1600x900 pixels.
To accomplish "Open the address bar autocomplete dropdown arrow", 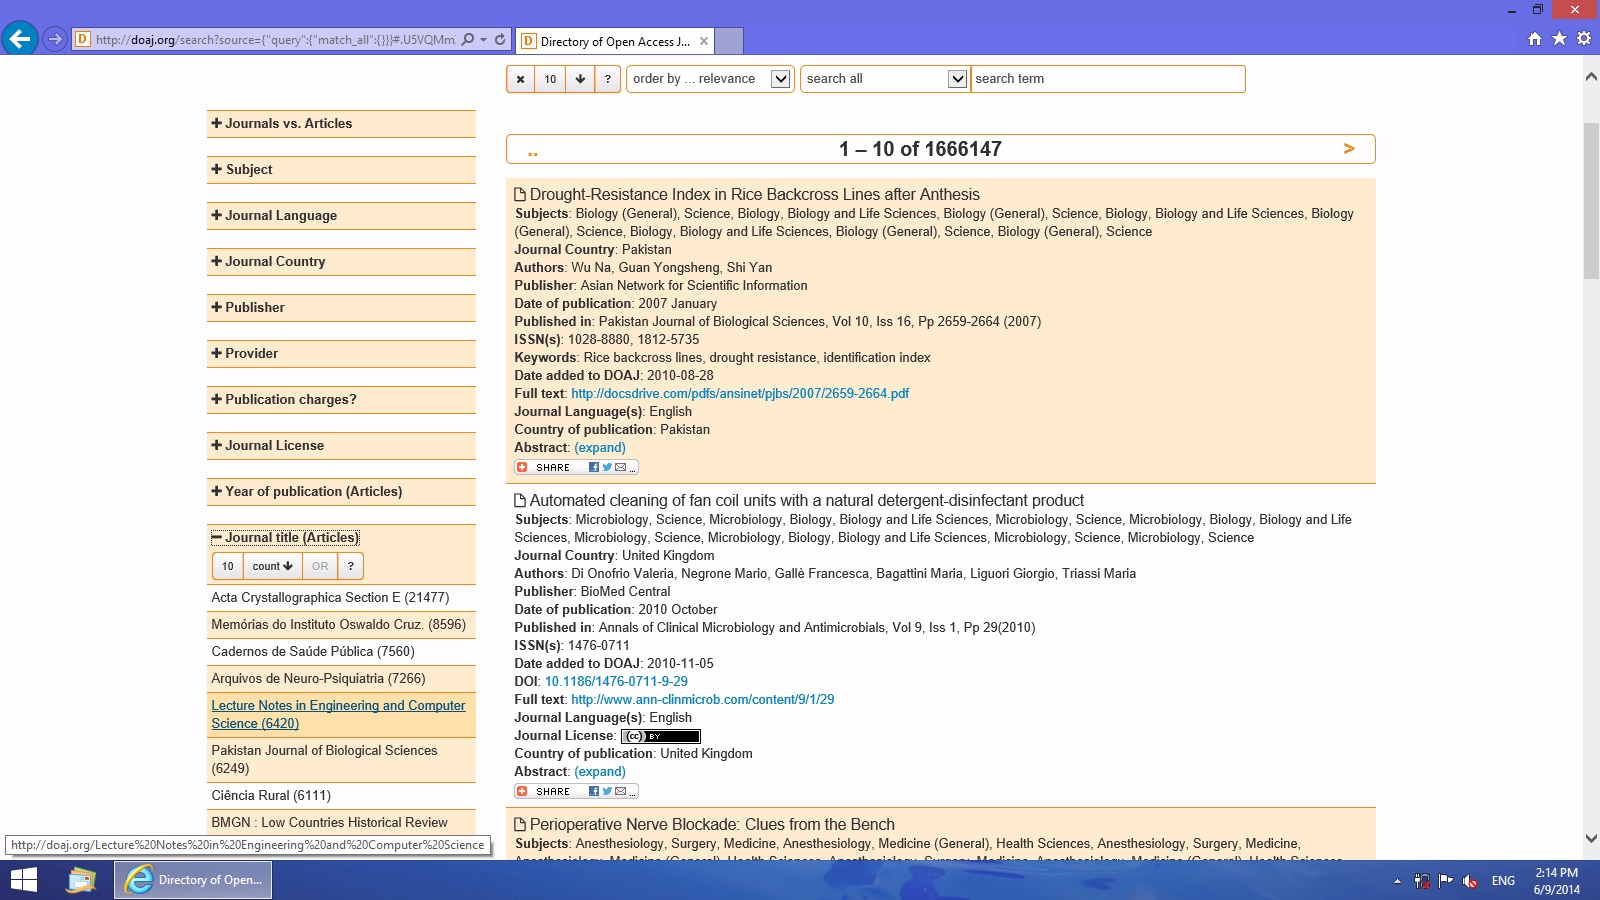I will point(484,40).
